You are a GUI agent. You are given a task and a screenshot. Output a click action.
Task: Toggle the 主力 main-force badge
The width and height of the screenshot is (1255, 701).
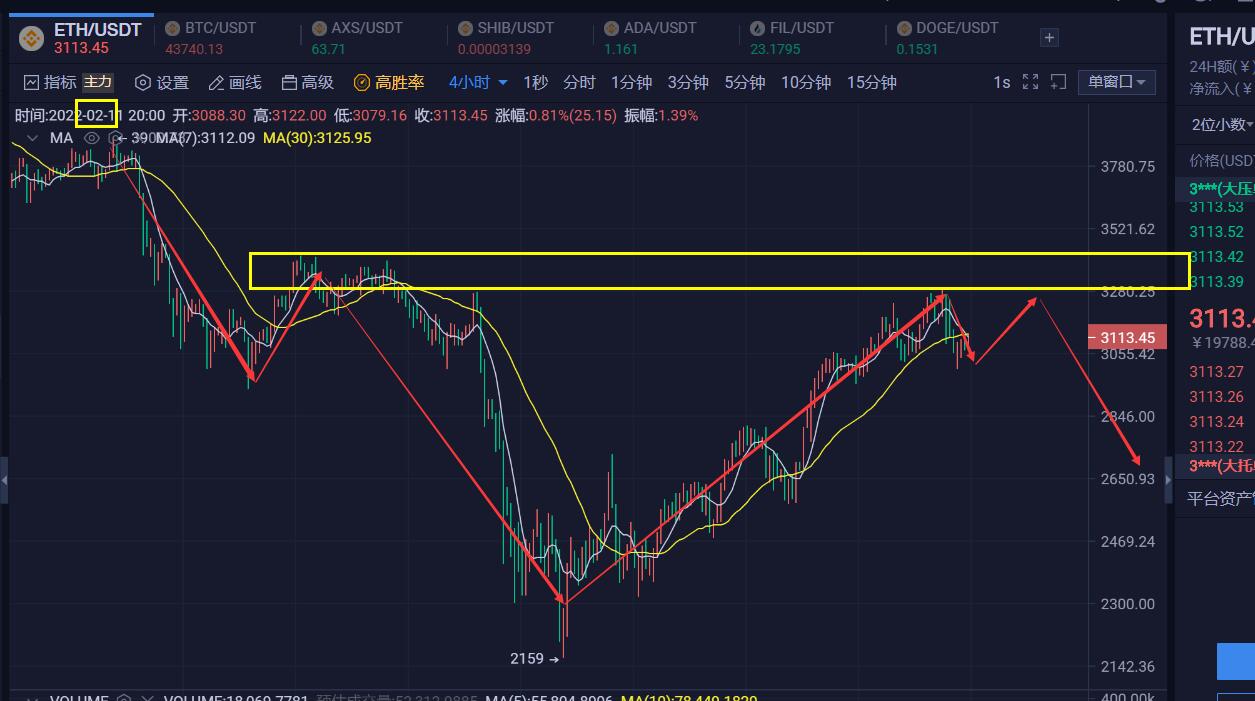tap(97, 82)
